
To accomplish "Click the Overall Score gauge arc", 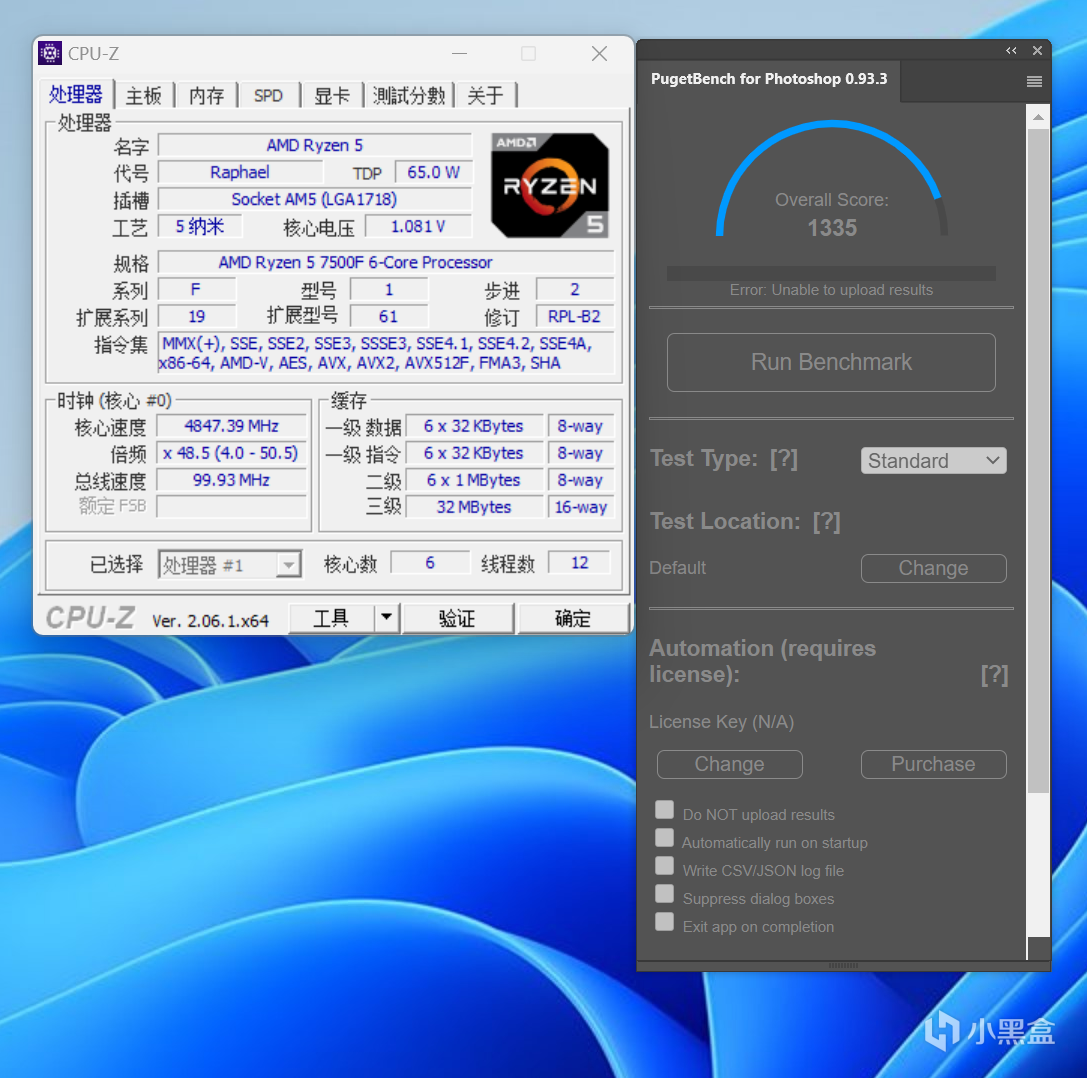I will [x=831, y=178].
